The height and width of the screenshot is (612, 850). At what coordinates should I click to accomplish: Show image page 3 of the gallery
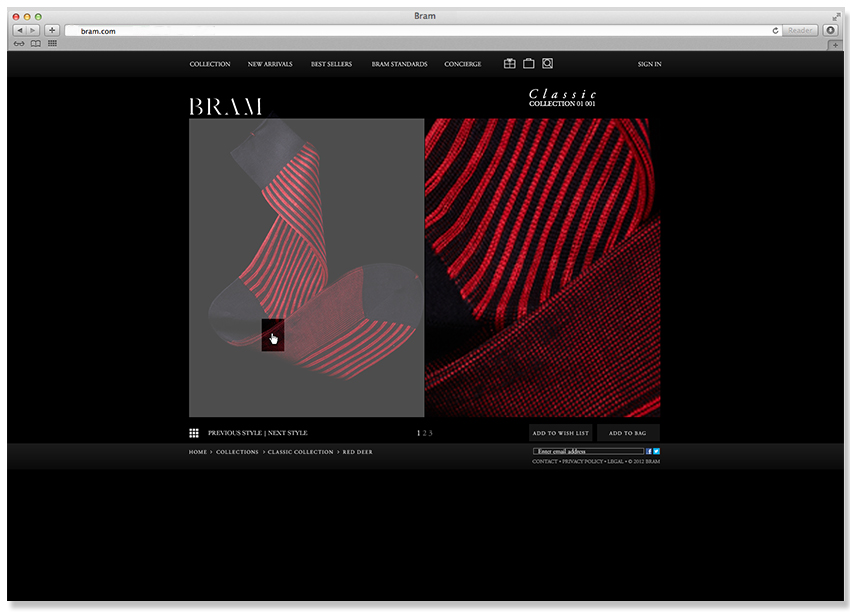[430, 433]
